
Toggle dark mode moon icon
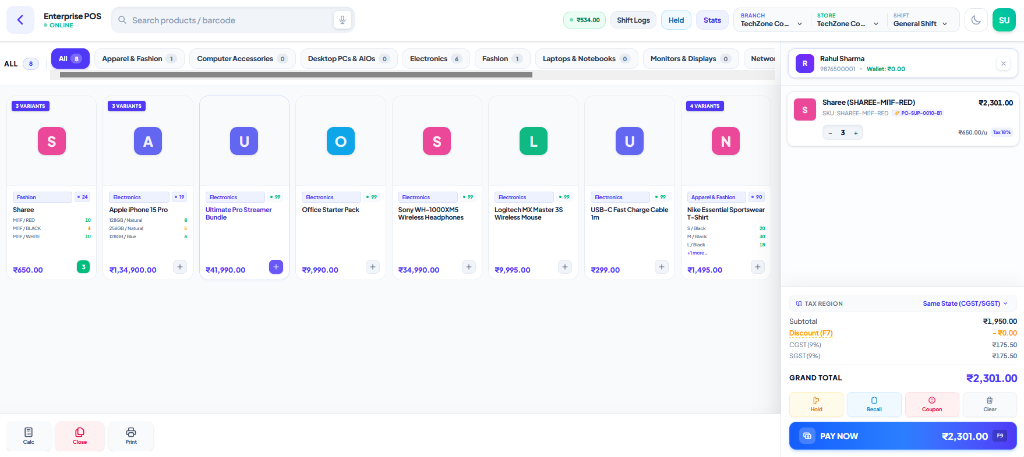[x=976, y=20]
